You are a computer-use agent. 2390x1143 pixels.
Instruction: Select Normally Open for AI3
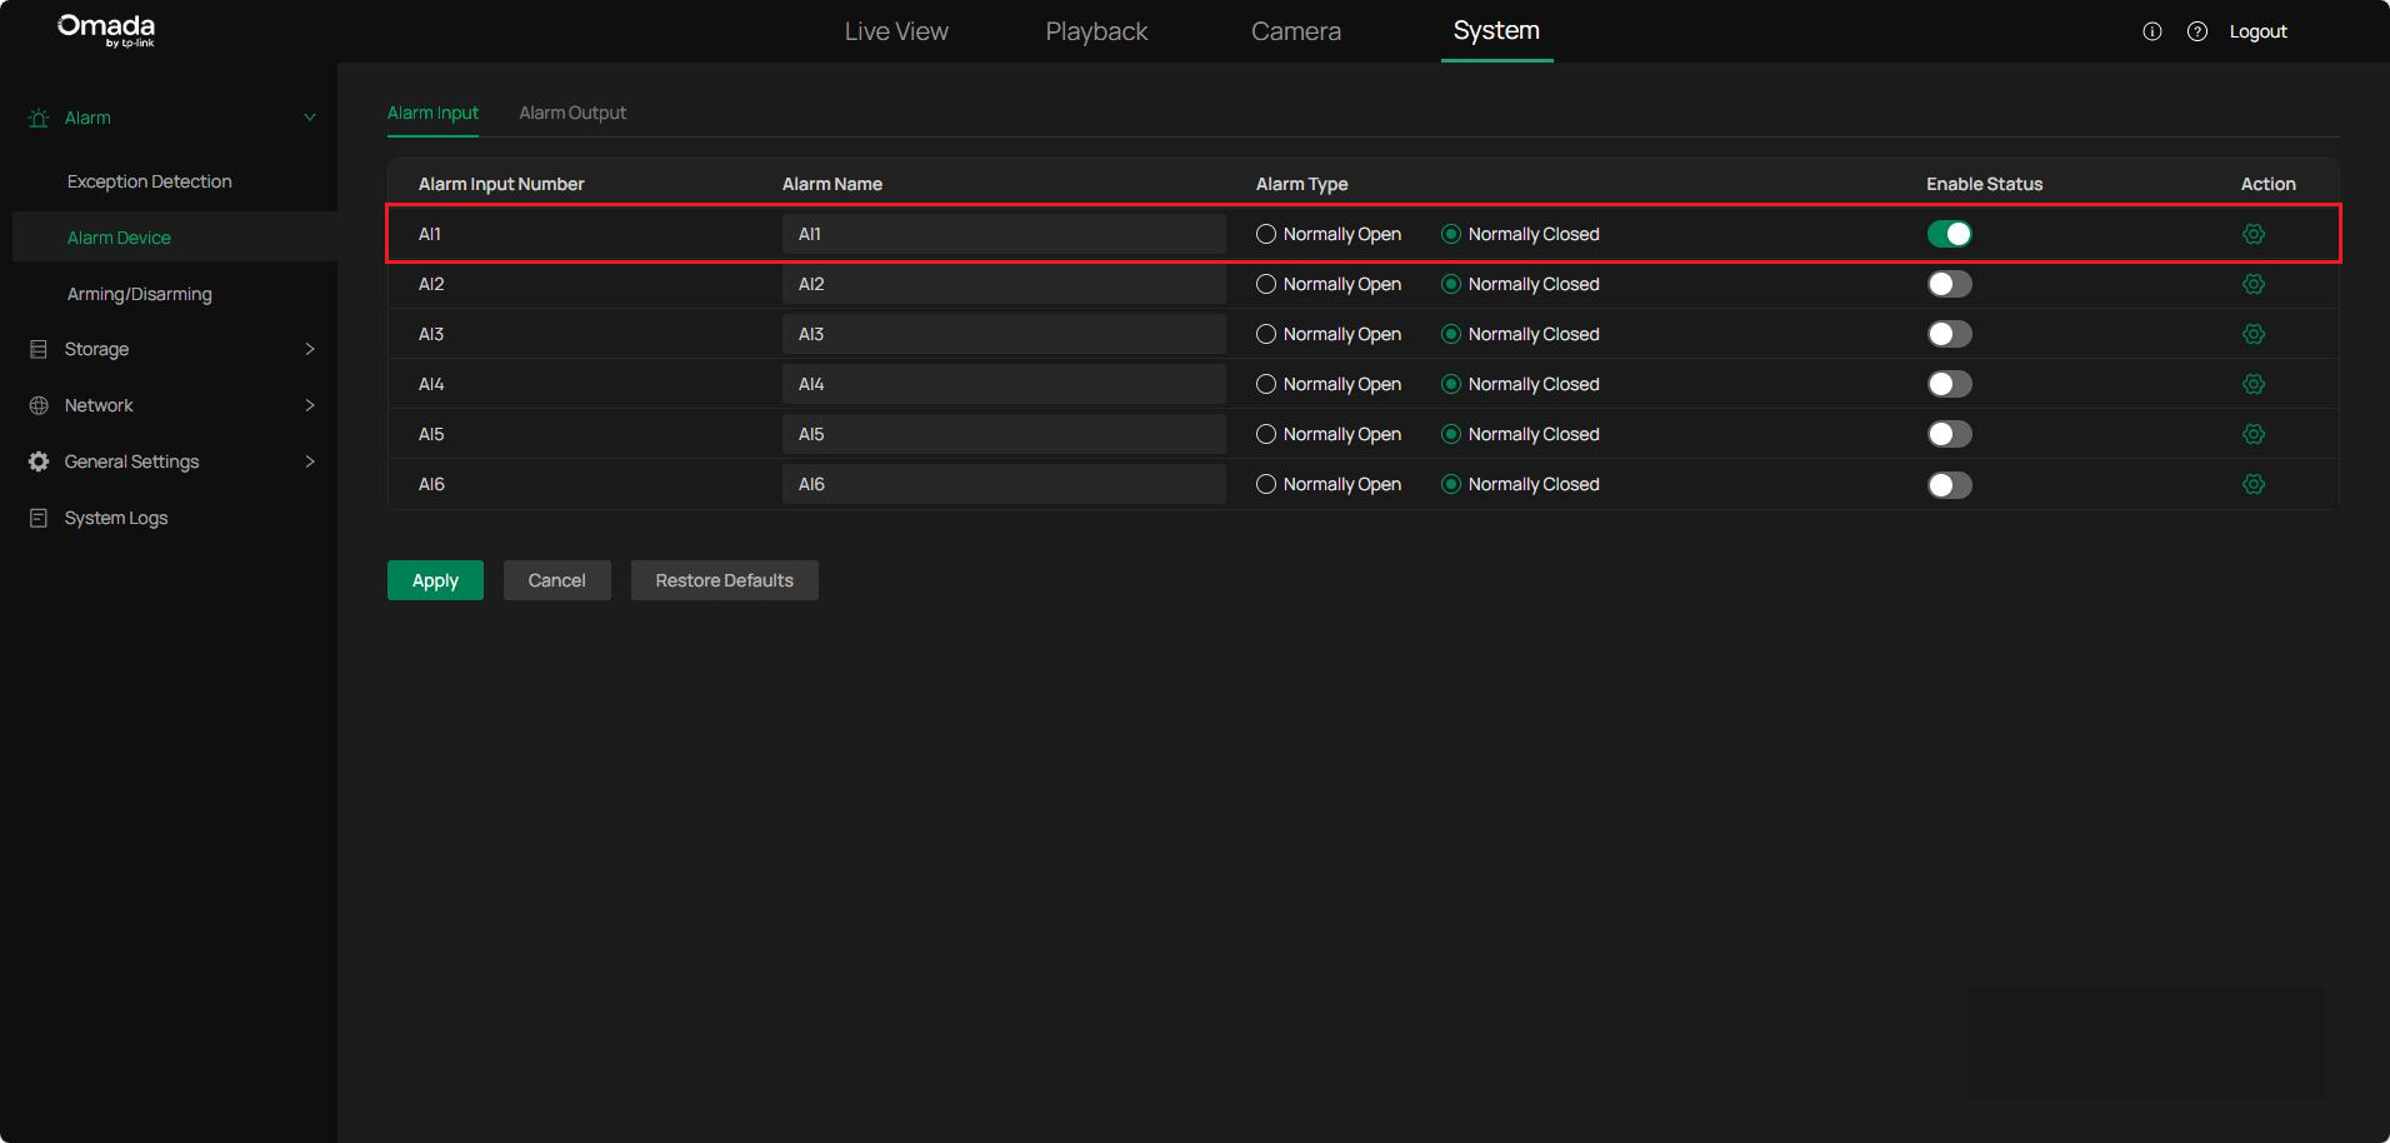(x=1265, y=334)
